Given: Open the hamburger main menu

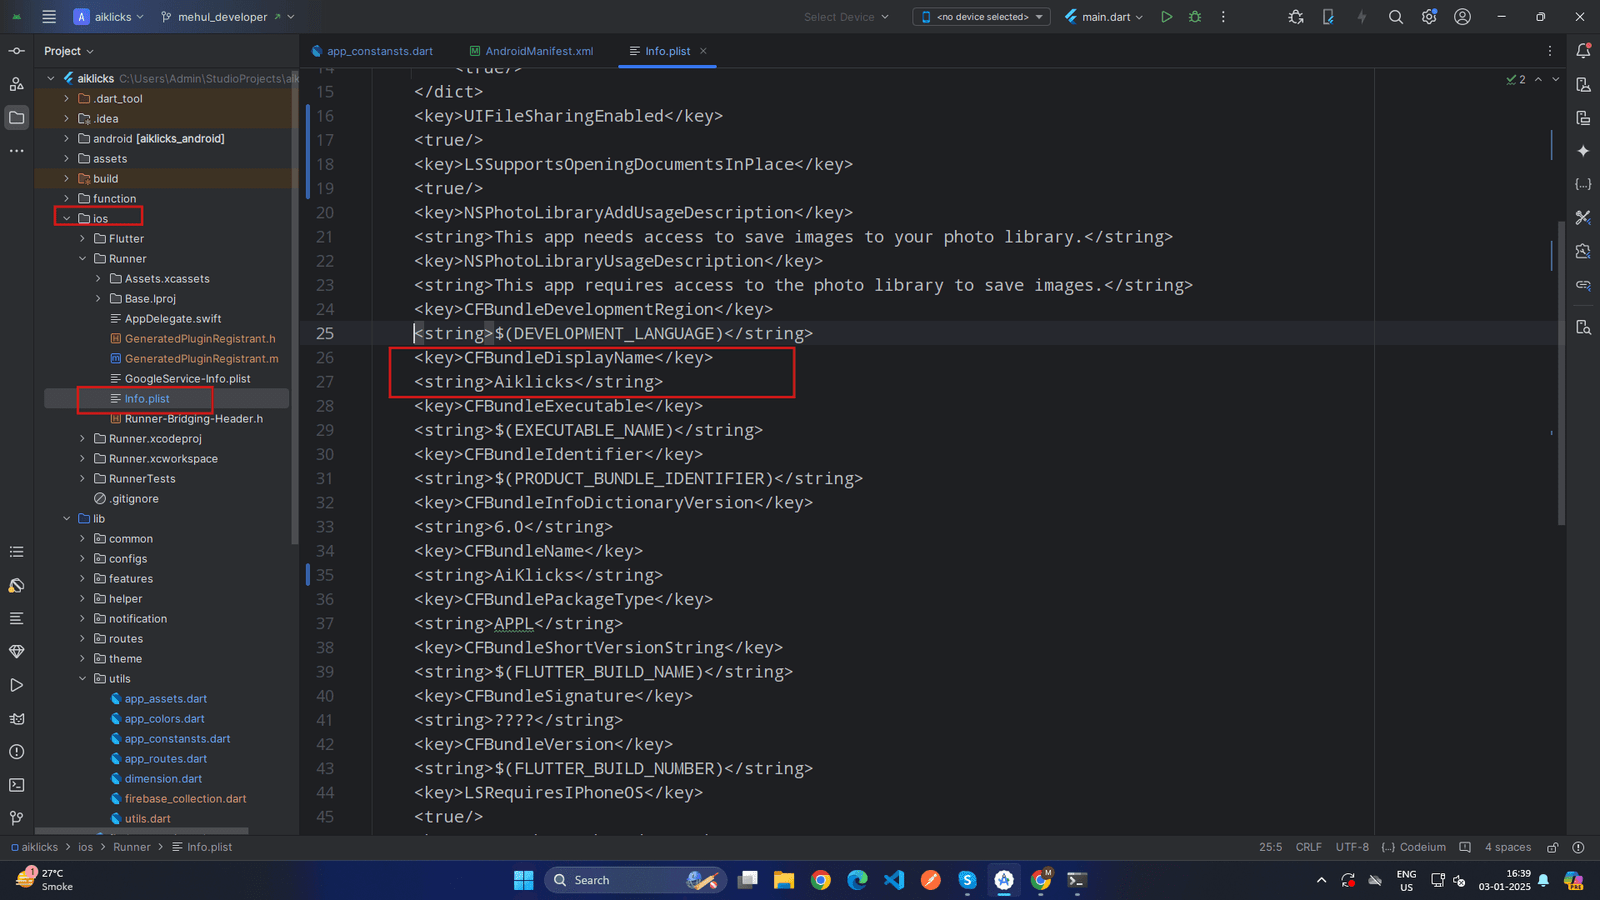Looking at the screenshot, I should (x=49, y=17).
